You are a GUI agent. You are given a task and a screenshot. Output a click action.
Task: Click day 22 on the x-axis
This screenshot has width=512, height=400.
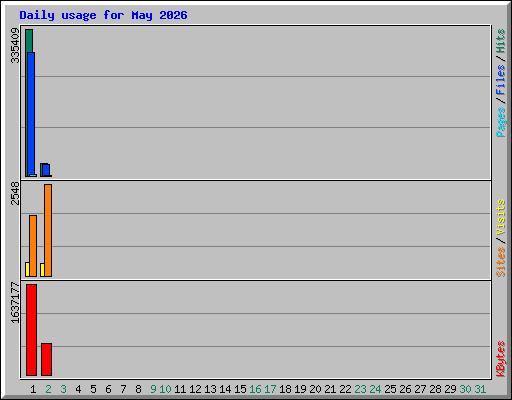click(345, 389)
